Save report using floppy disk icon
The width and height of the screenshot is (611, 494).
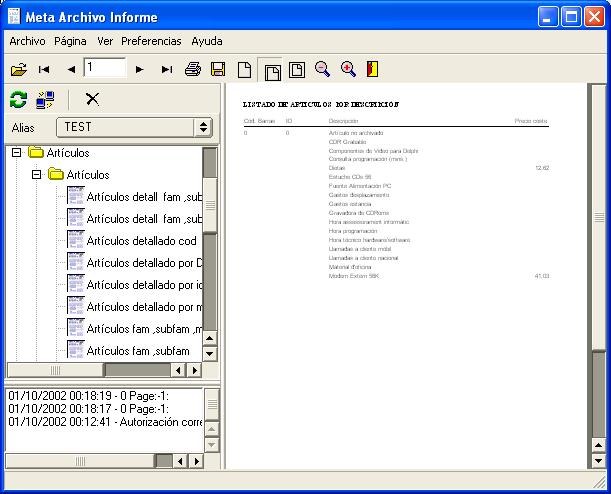(x=218, y=69)
